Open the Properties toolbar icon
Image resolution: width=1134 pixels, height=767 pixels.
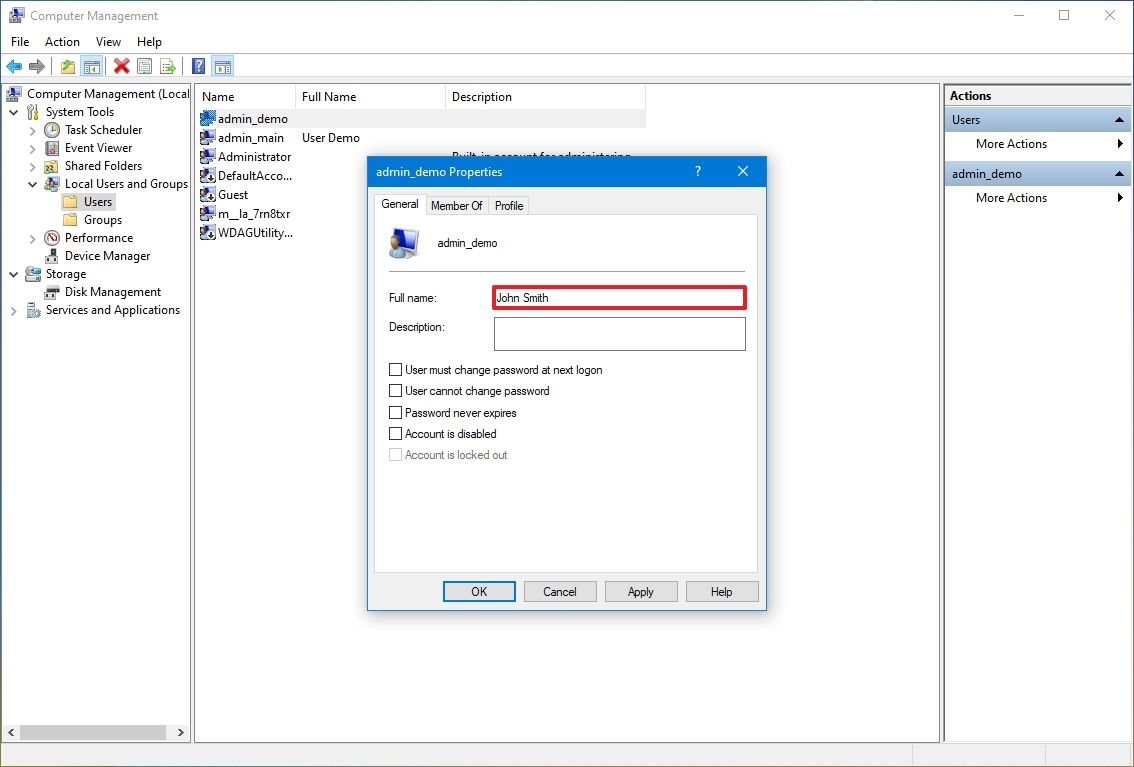(x=145, y=66)
